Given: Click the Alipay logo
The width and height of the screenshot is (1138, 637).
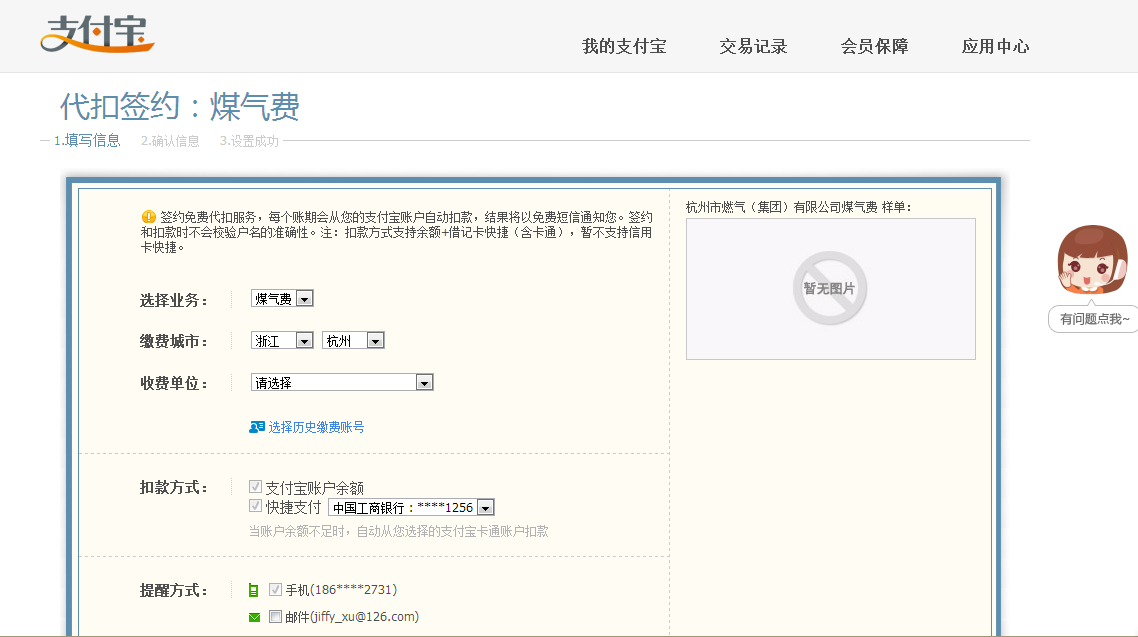Looking at the screenshot, I should click(97, 35).
